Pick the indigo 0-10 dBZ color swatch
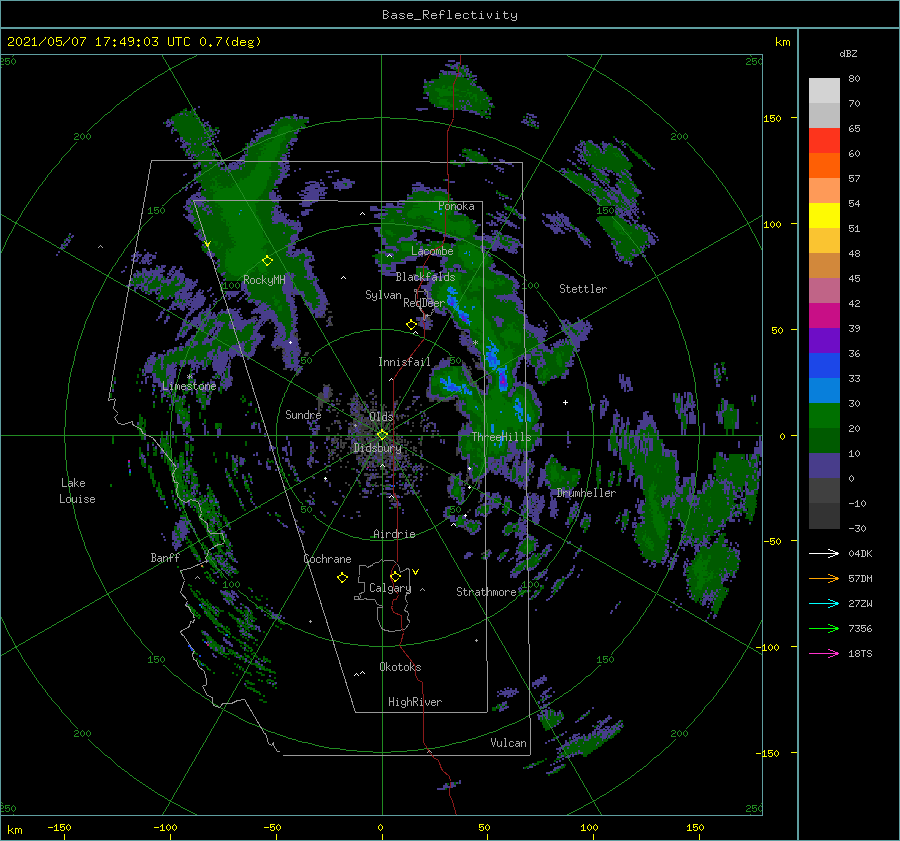The width and height of the screenshot is (900, 841). pyautogui.click(x=824, y=465)
